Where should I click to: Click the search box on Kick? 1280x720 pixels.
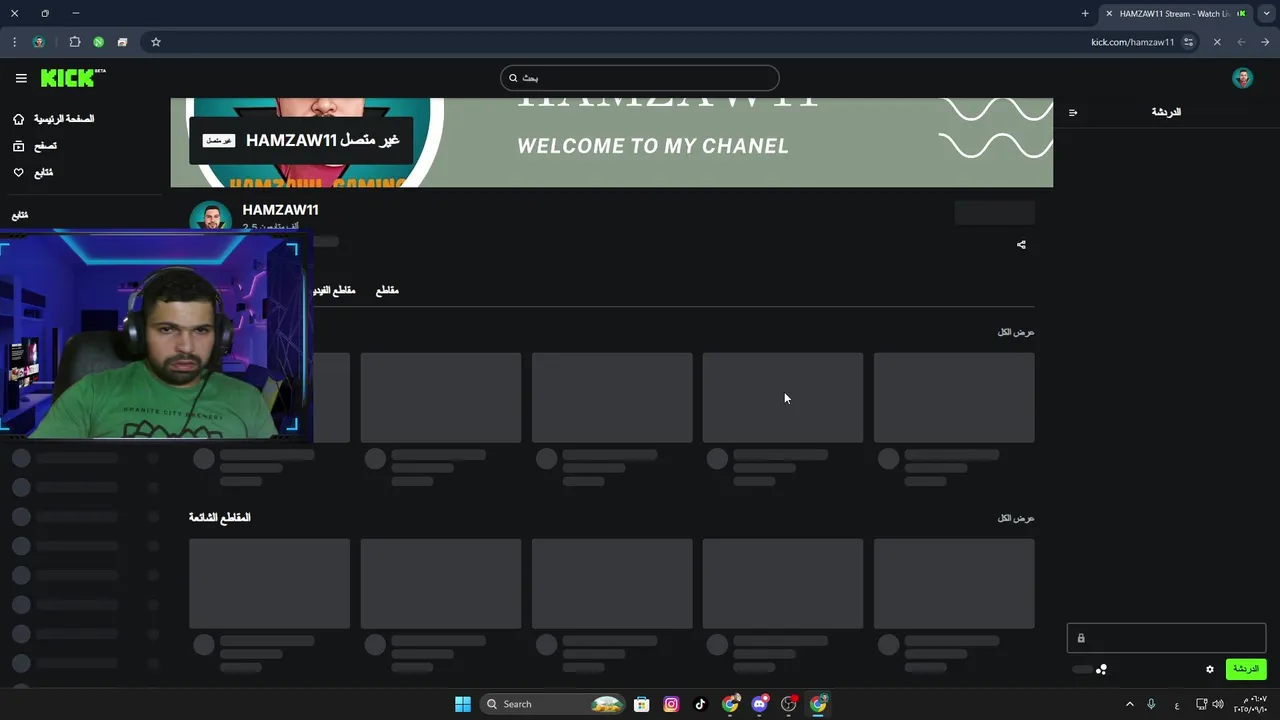[640, 78]
